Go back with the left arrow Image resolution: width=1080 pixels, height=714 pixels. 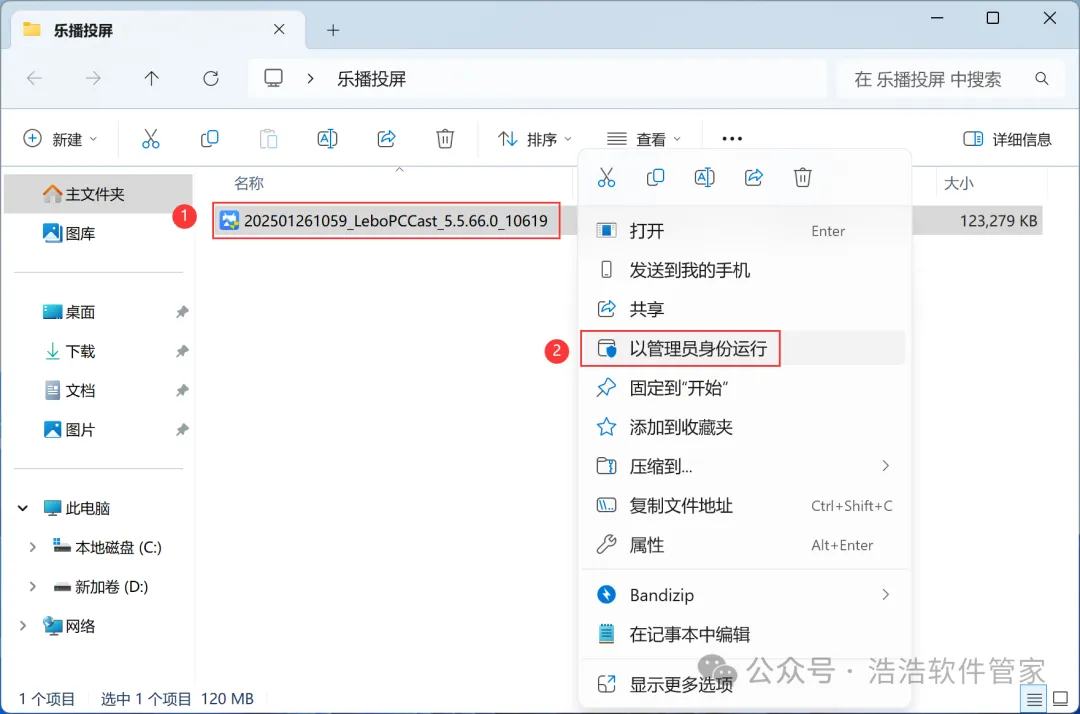pyautogui.click(x=34, y=78)
